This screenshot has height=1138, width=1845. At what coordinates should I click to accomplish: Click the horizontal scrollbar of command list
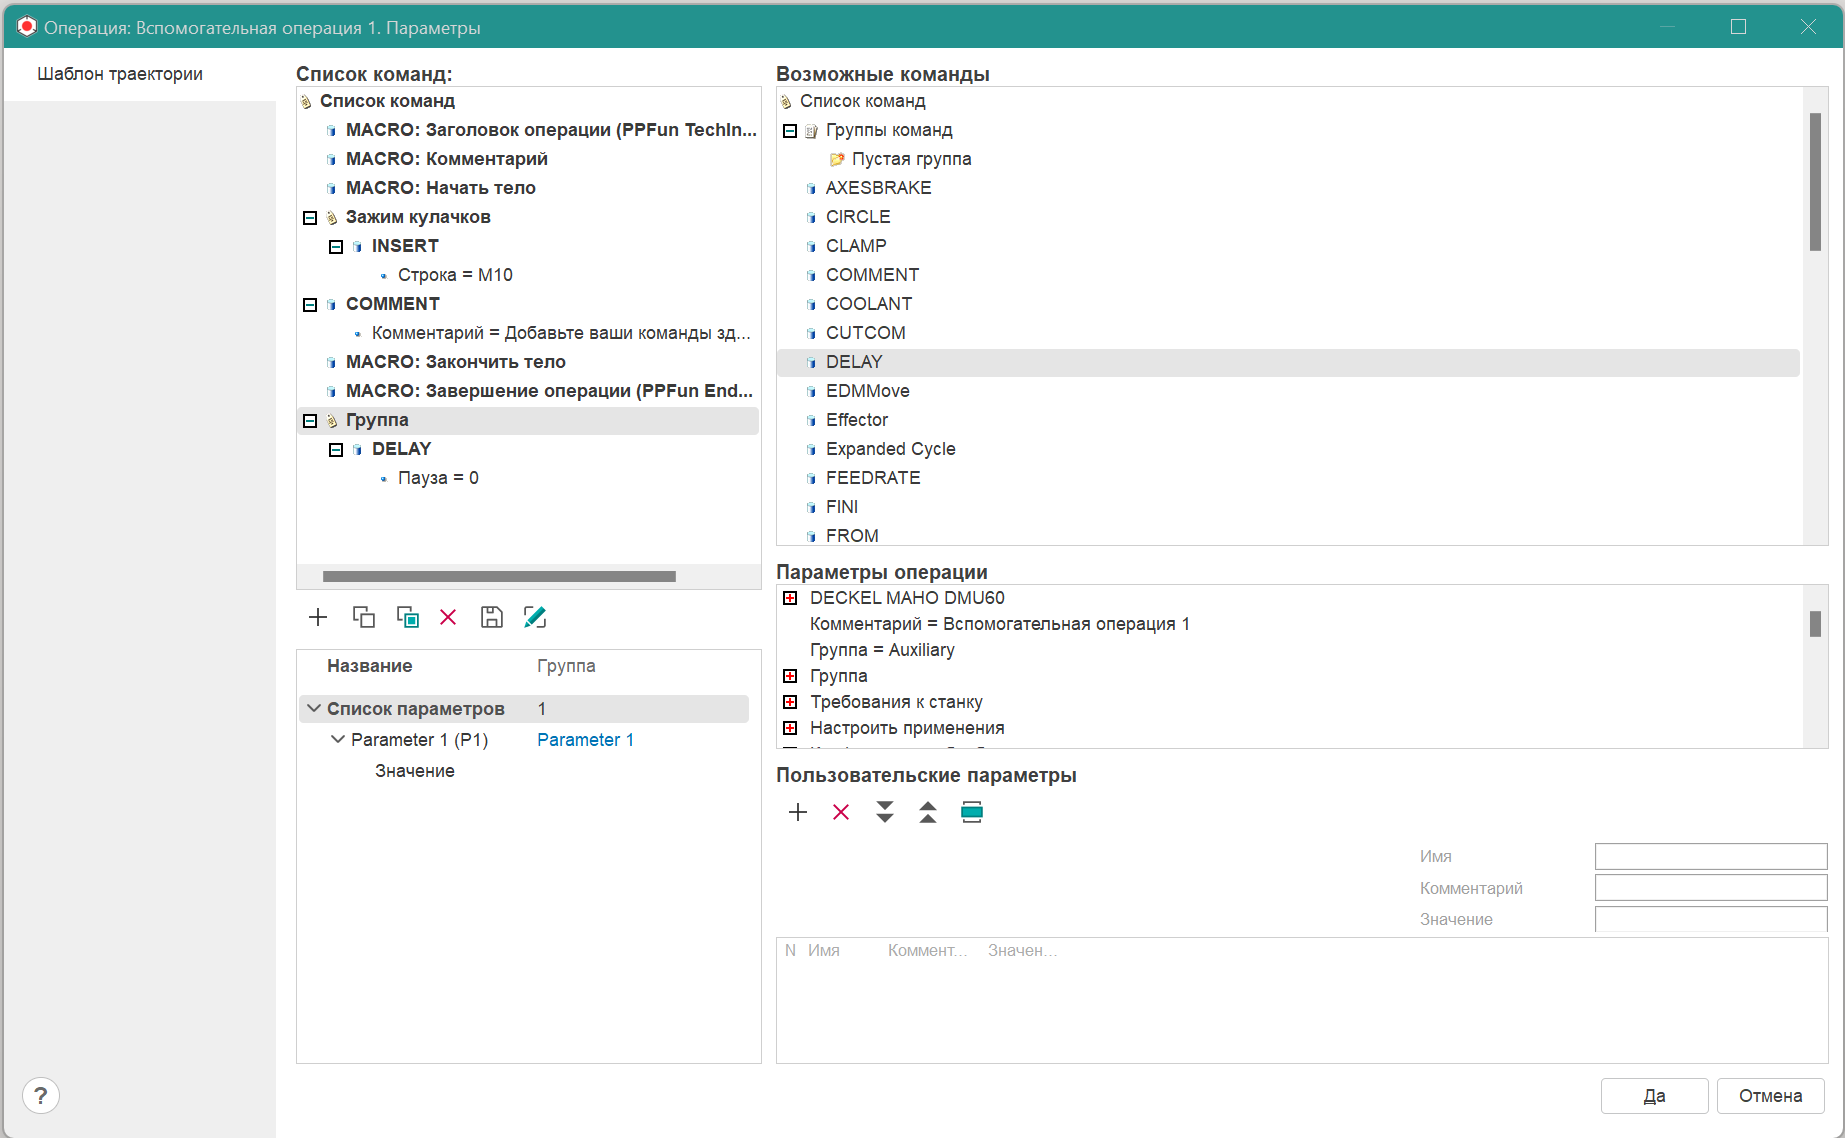tap(499, 576)
